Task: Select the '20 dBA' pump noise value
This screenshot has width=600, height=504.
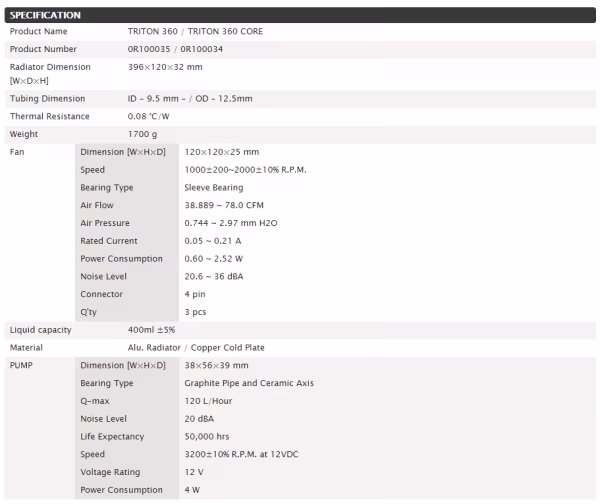Action: click(x=199, y=419)
